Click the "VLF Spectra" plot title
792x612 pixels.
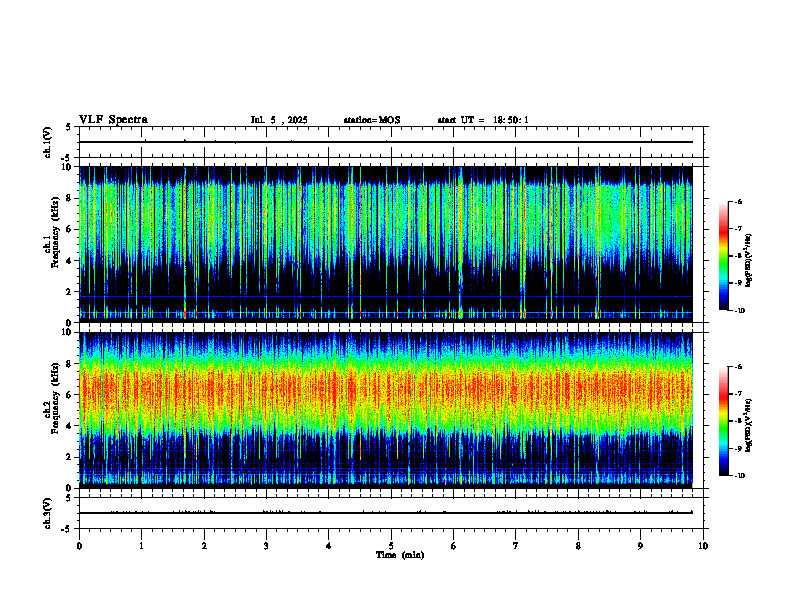point(113,120)
